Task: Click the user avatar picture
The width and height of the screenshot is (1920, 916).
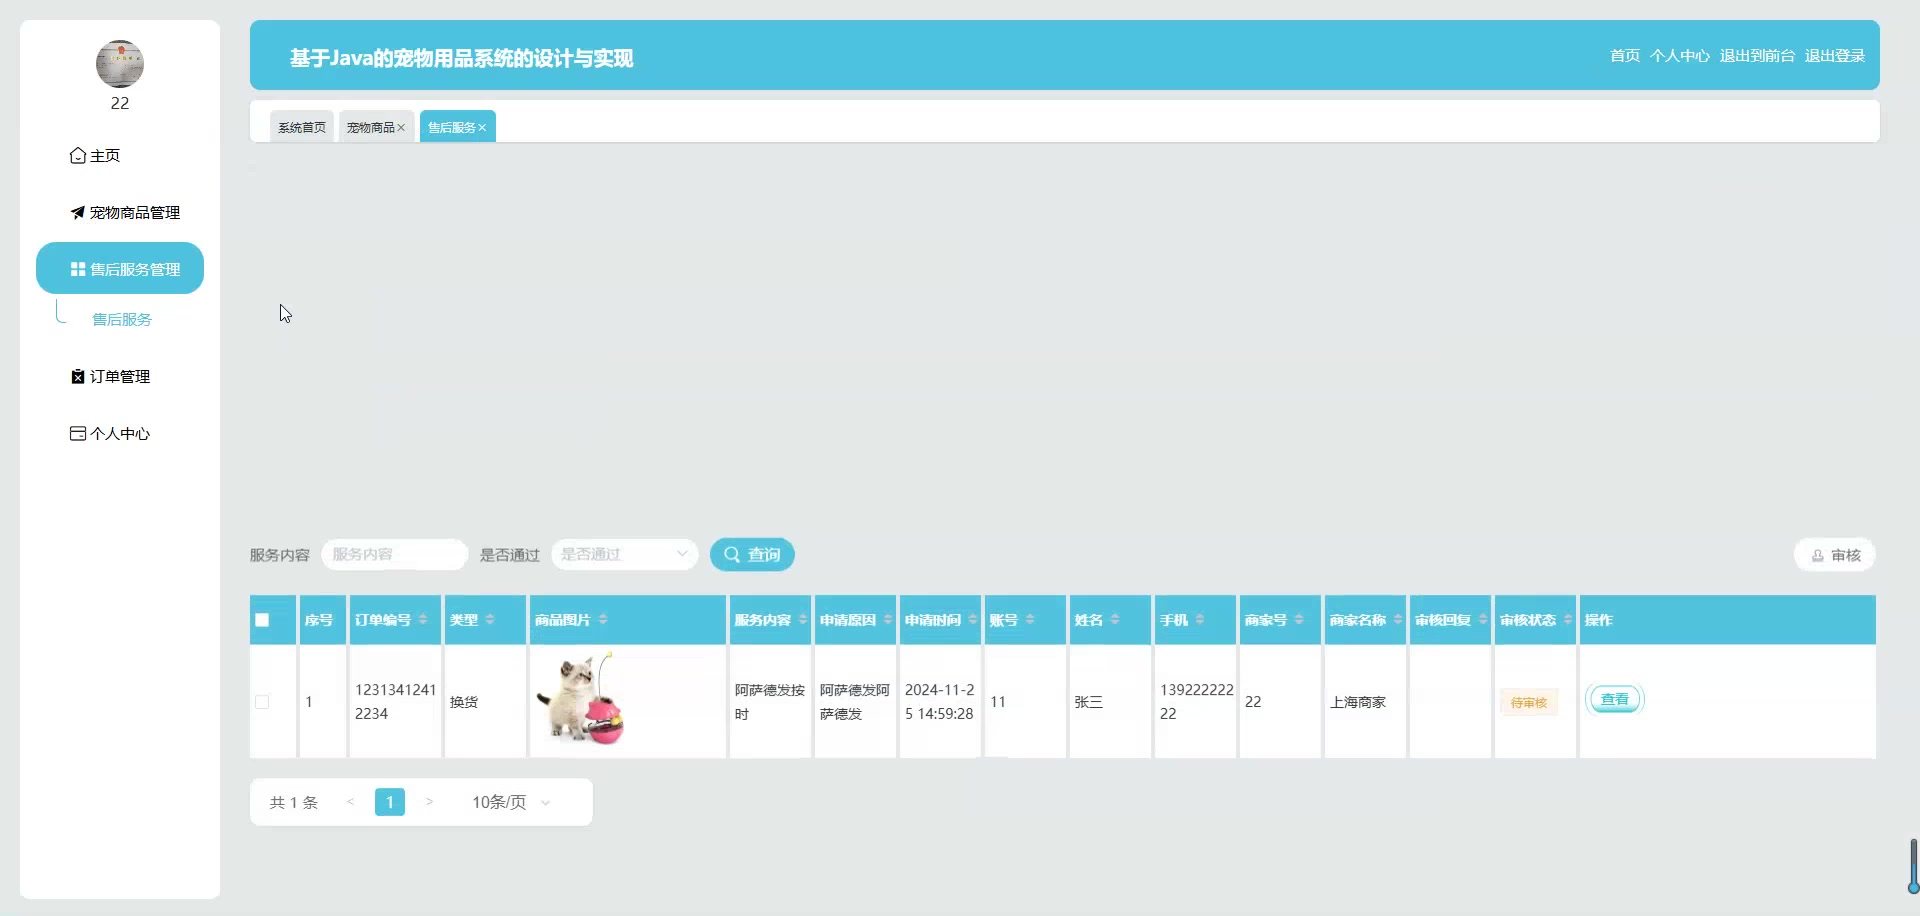Action: point(120,64)
